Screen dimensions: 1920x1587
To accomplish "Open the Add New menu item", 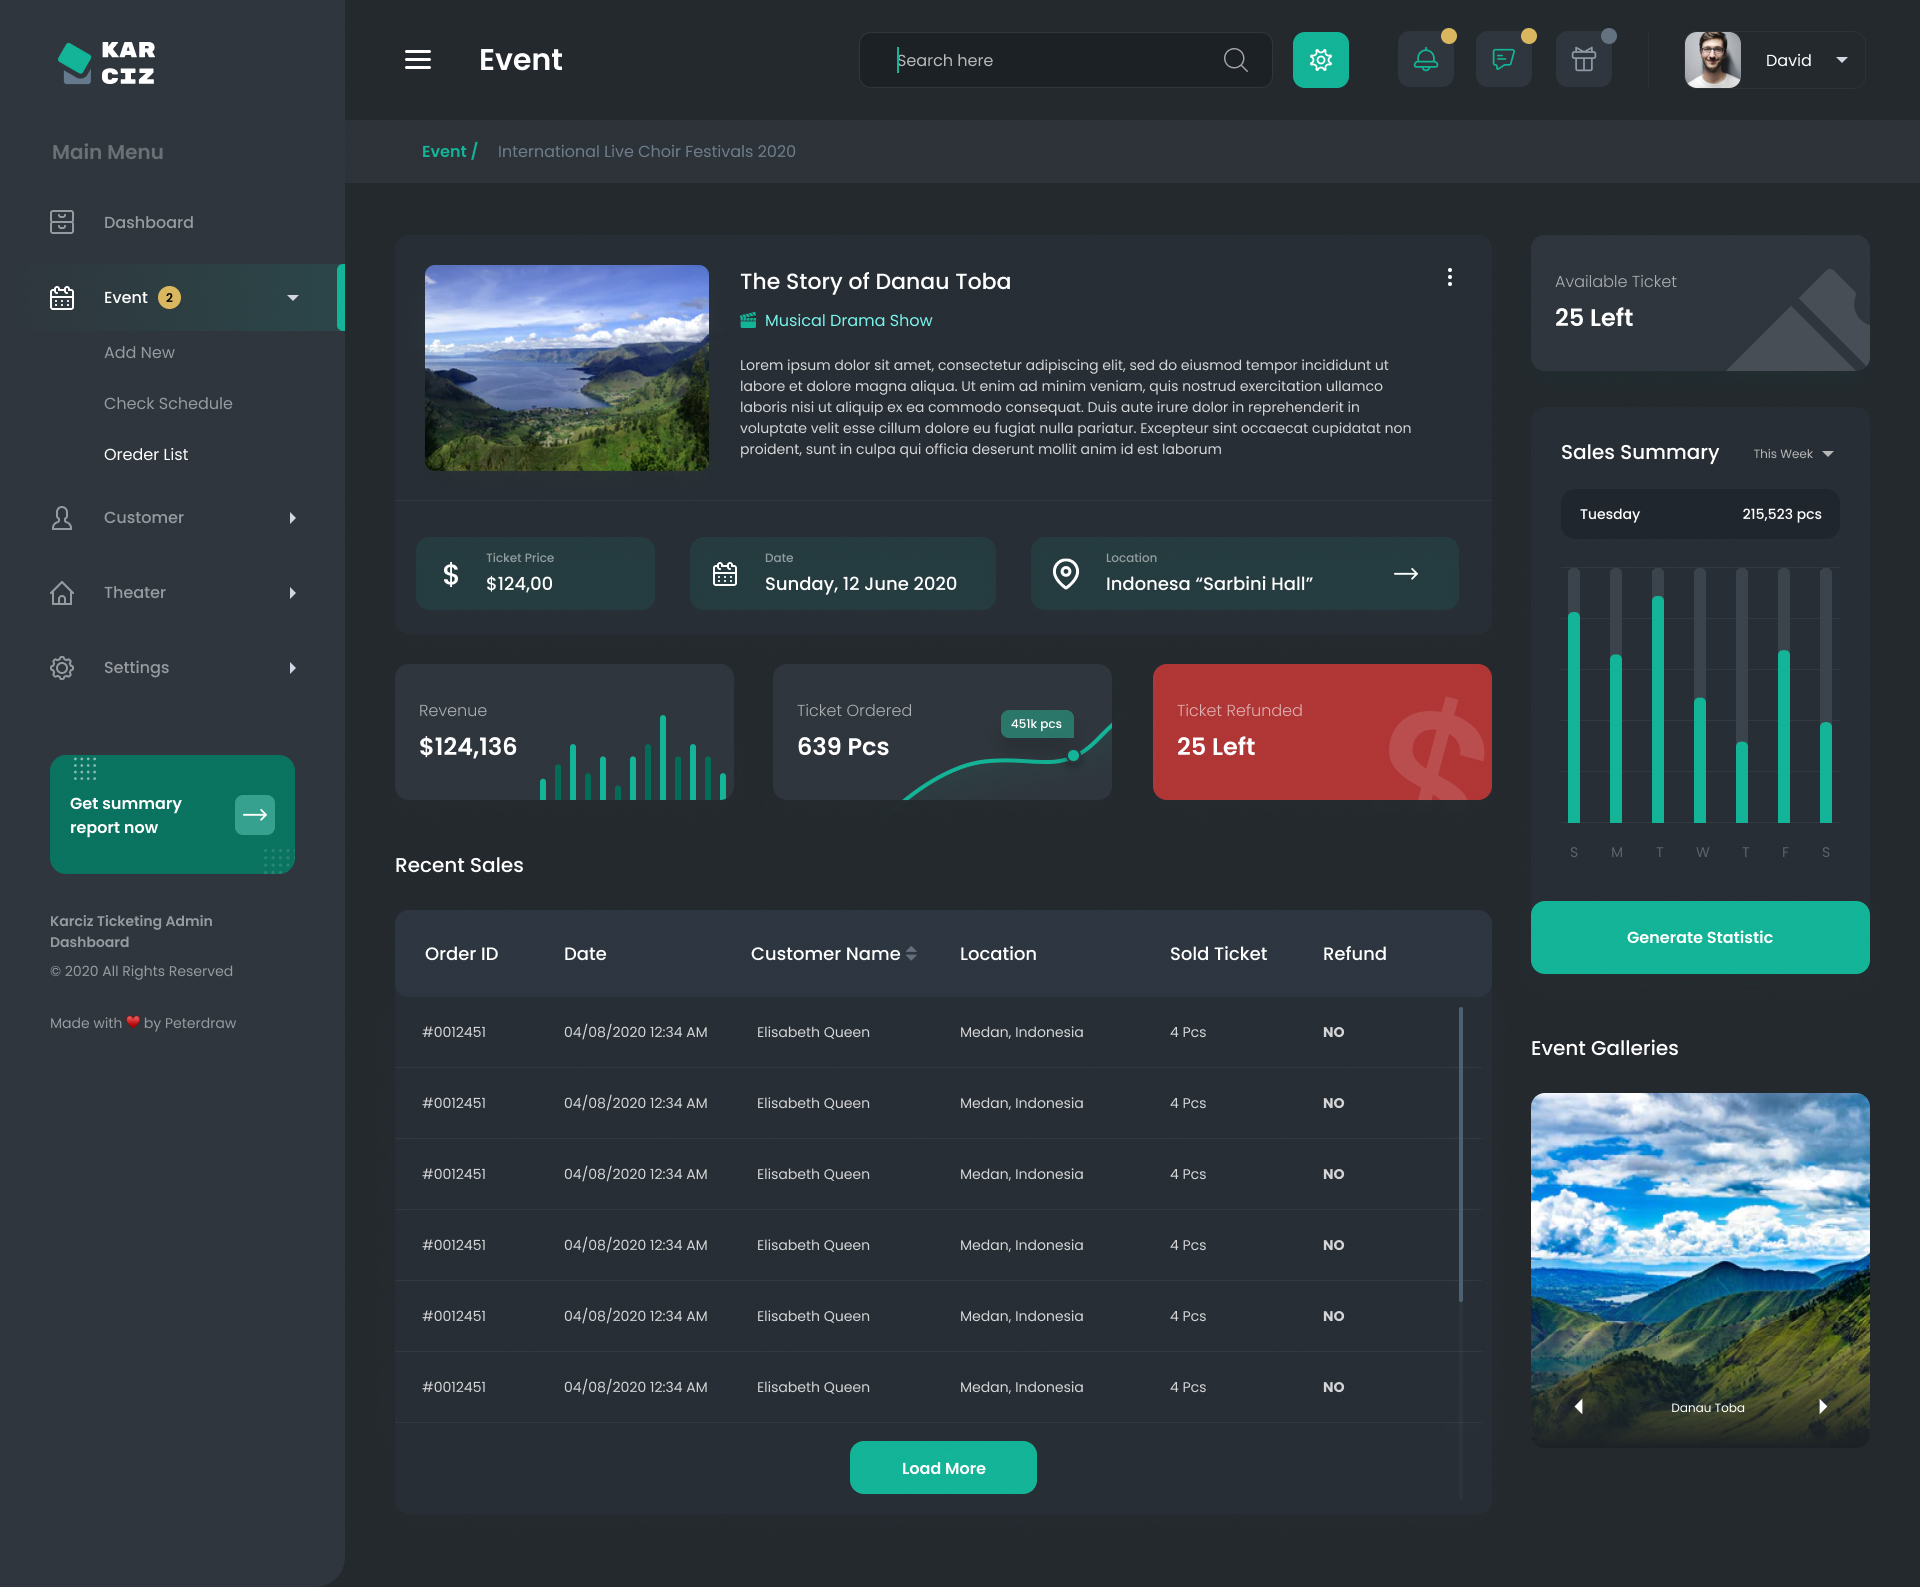I will coord(139,352).
